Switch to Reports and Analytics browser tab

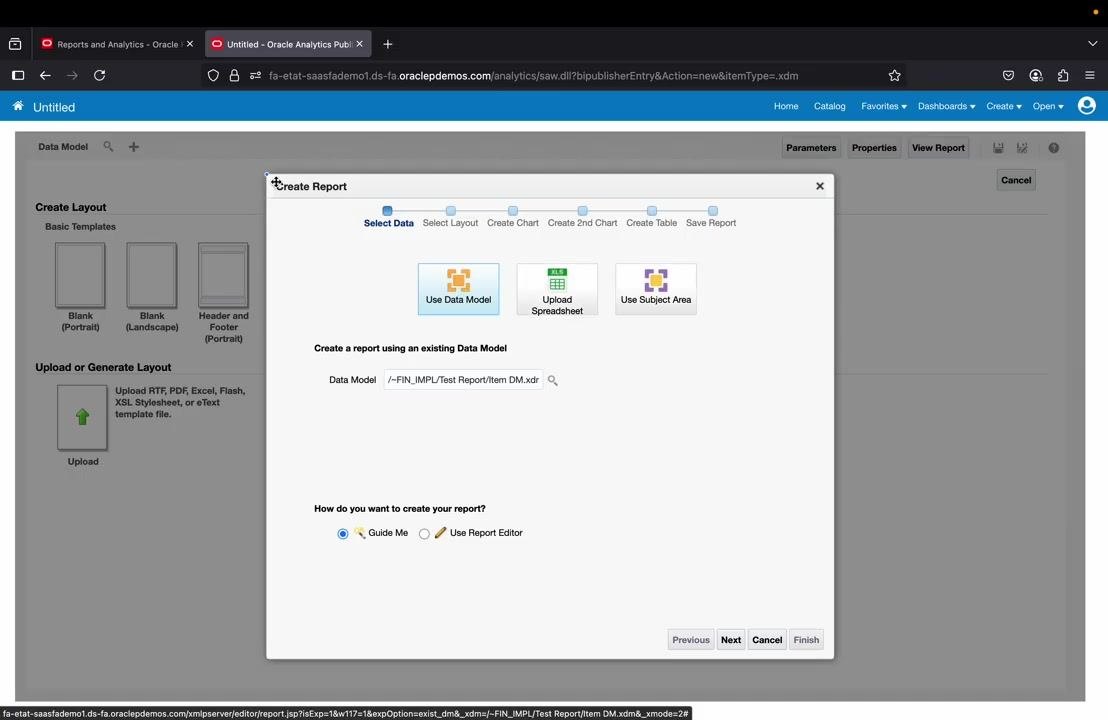pyautogui.click(x=117, y=44)
